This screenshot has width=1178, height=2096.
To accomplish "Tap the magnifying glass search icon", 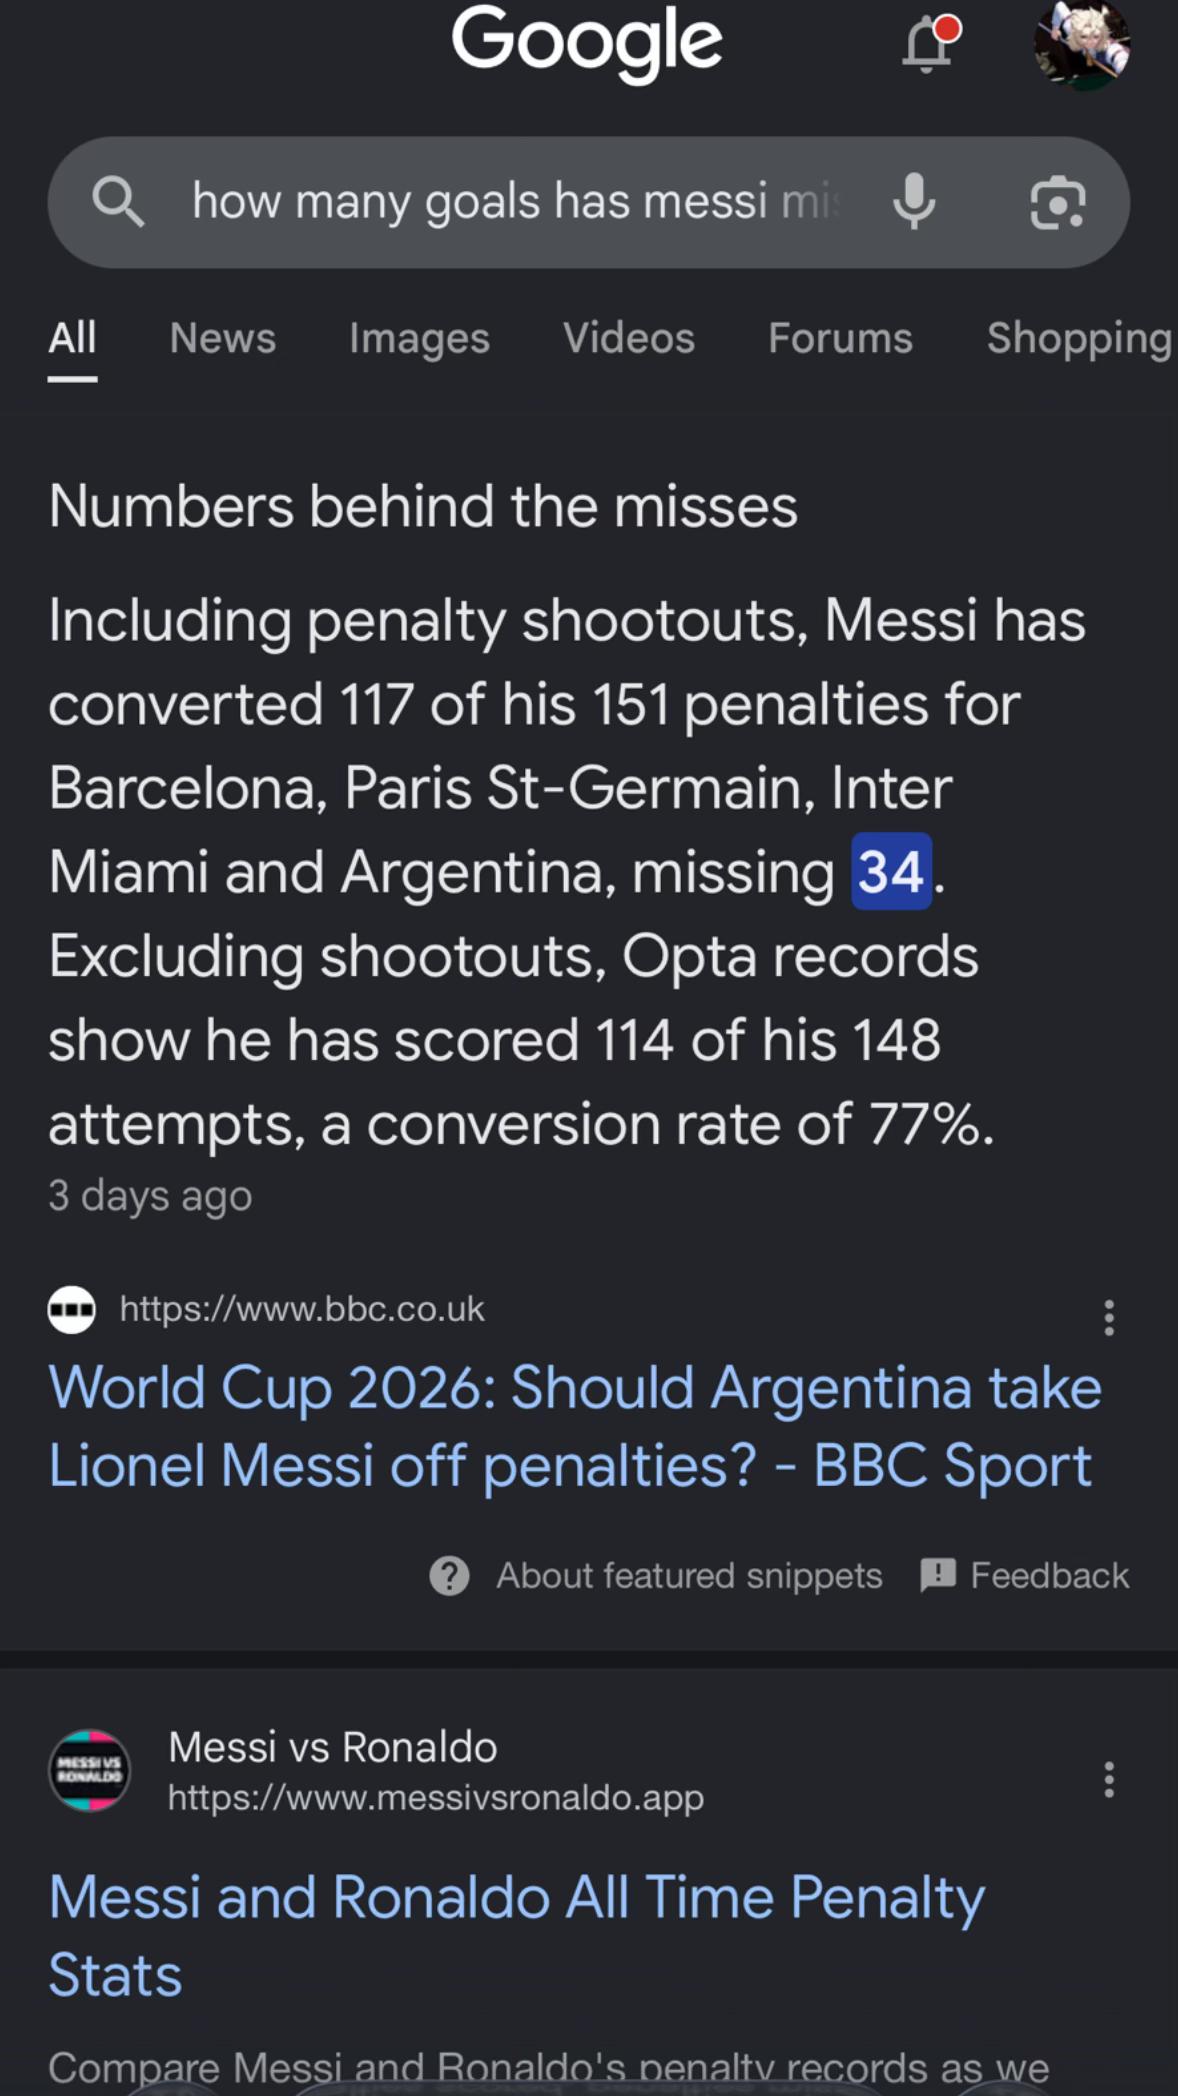I will tap(118, 202).
